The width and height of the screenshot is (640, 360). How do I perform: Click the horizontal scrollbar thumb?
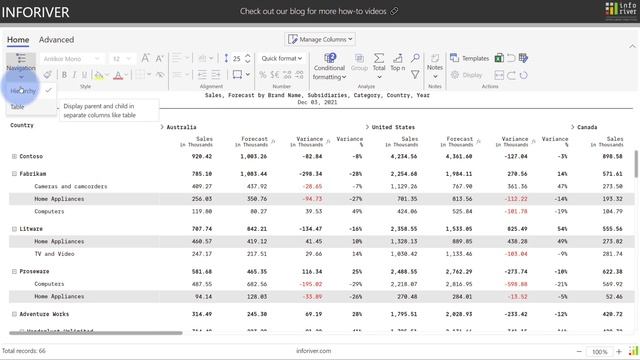pyautogui.click(x=96, y=333)
